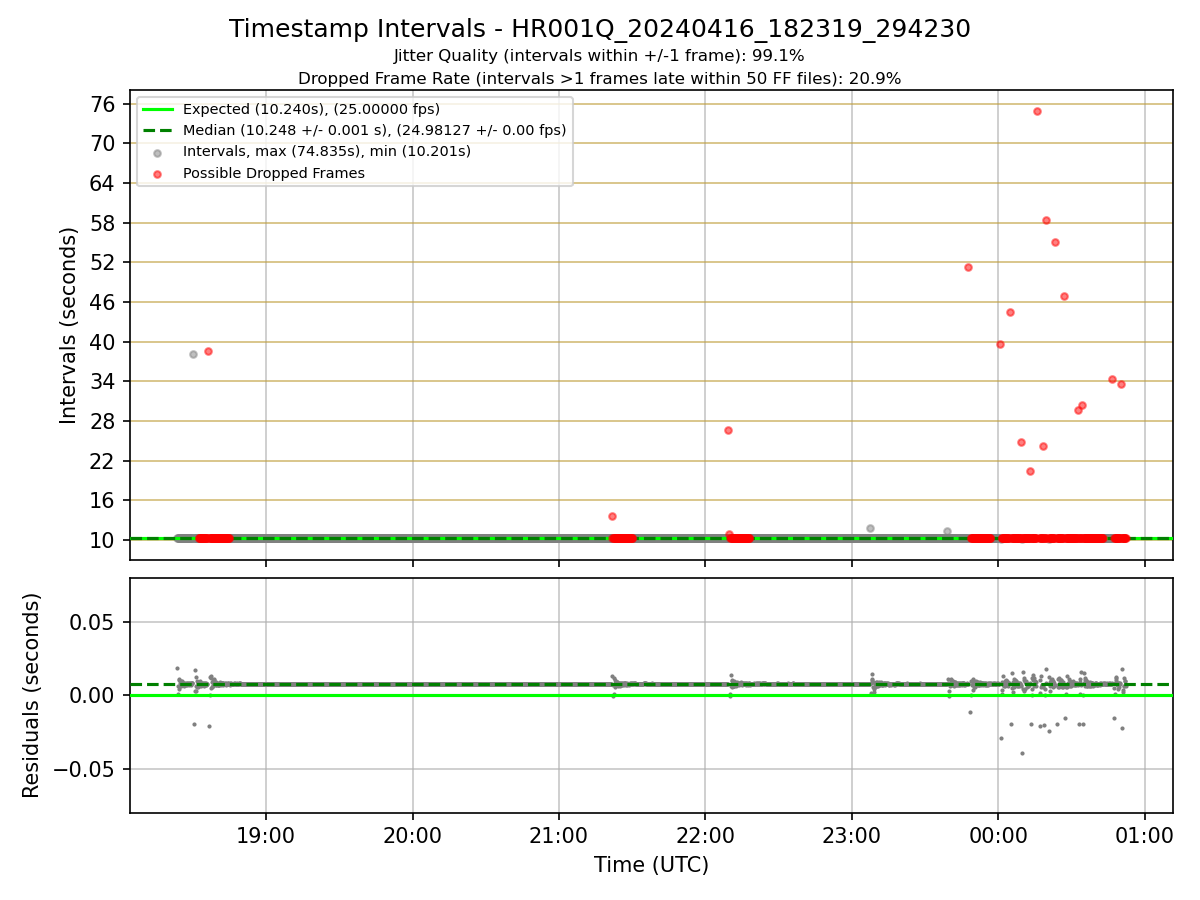Click legend entry 'Possible Dropped Frames'
Image resolution: width=1200 pixels, height=900 pixels.
273,173
